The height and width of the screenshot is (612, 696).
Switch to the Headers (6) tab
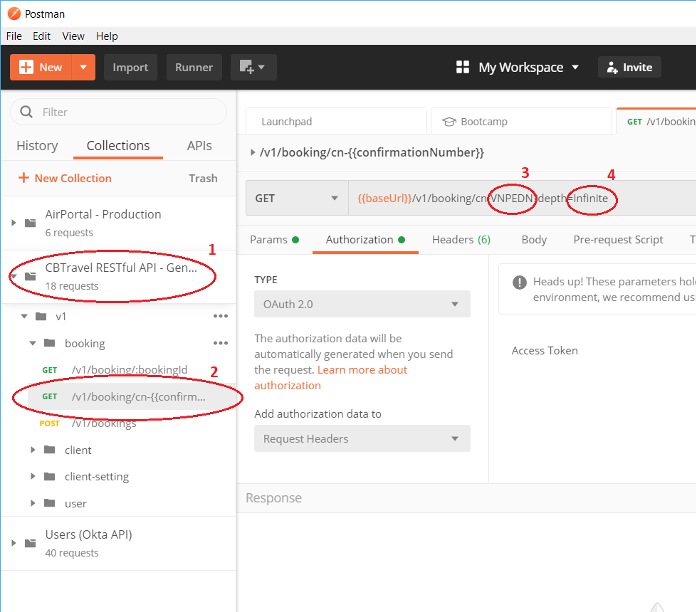tap(461, 240)
